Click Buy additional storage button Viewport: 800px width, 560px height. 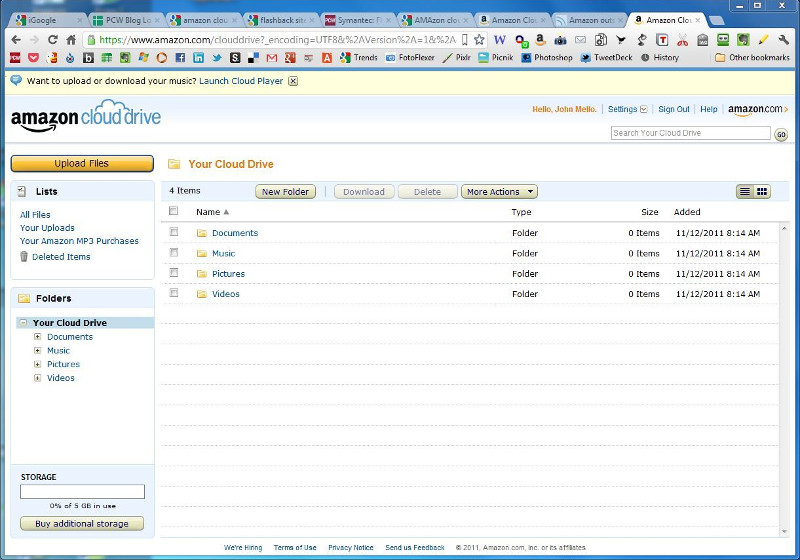click(x=82, y=524)
